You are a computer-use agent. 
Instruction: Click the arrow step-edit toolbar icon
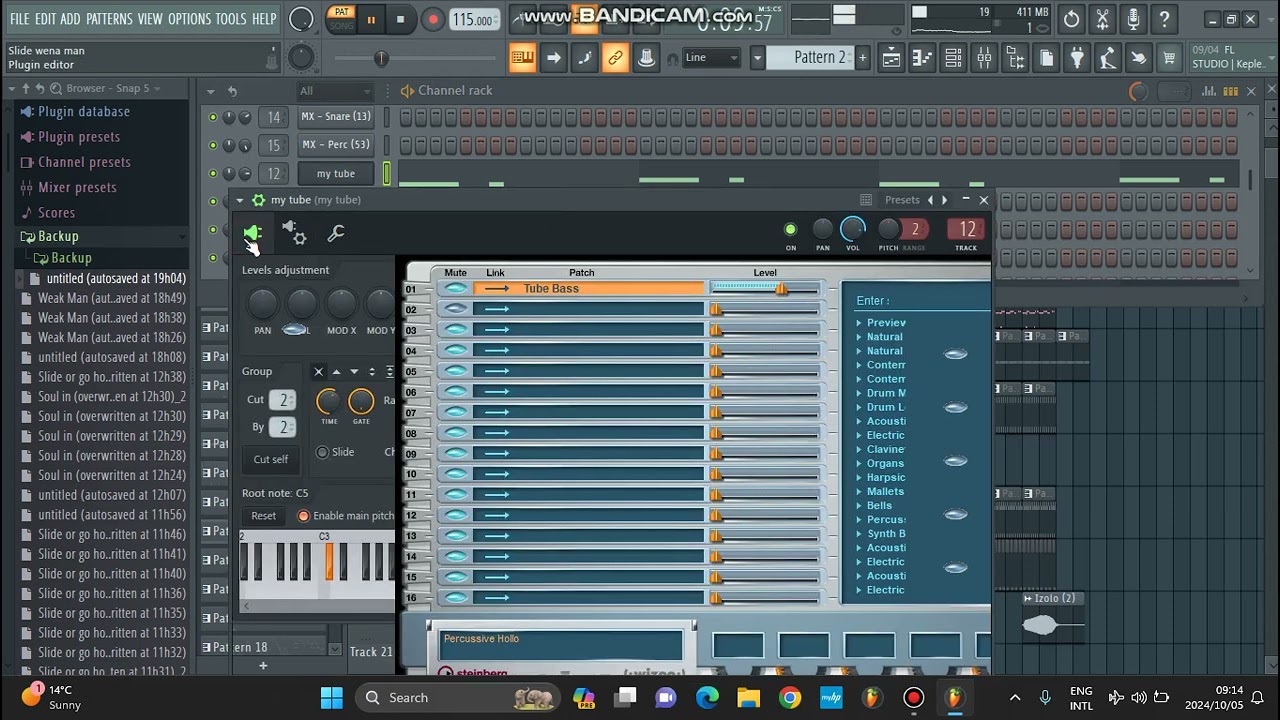point(553,58)
